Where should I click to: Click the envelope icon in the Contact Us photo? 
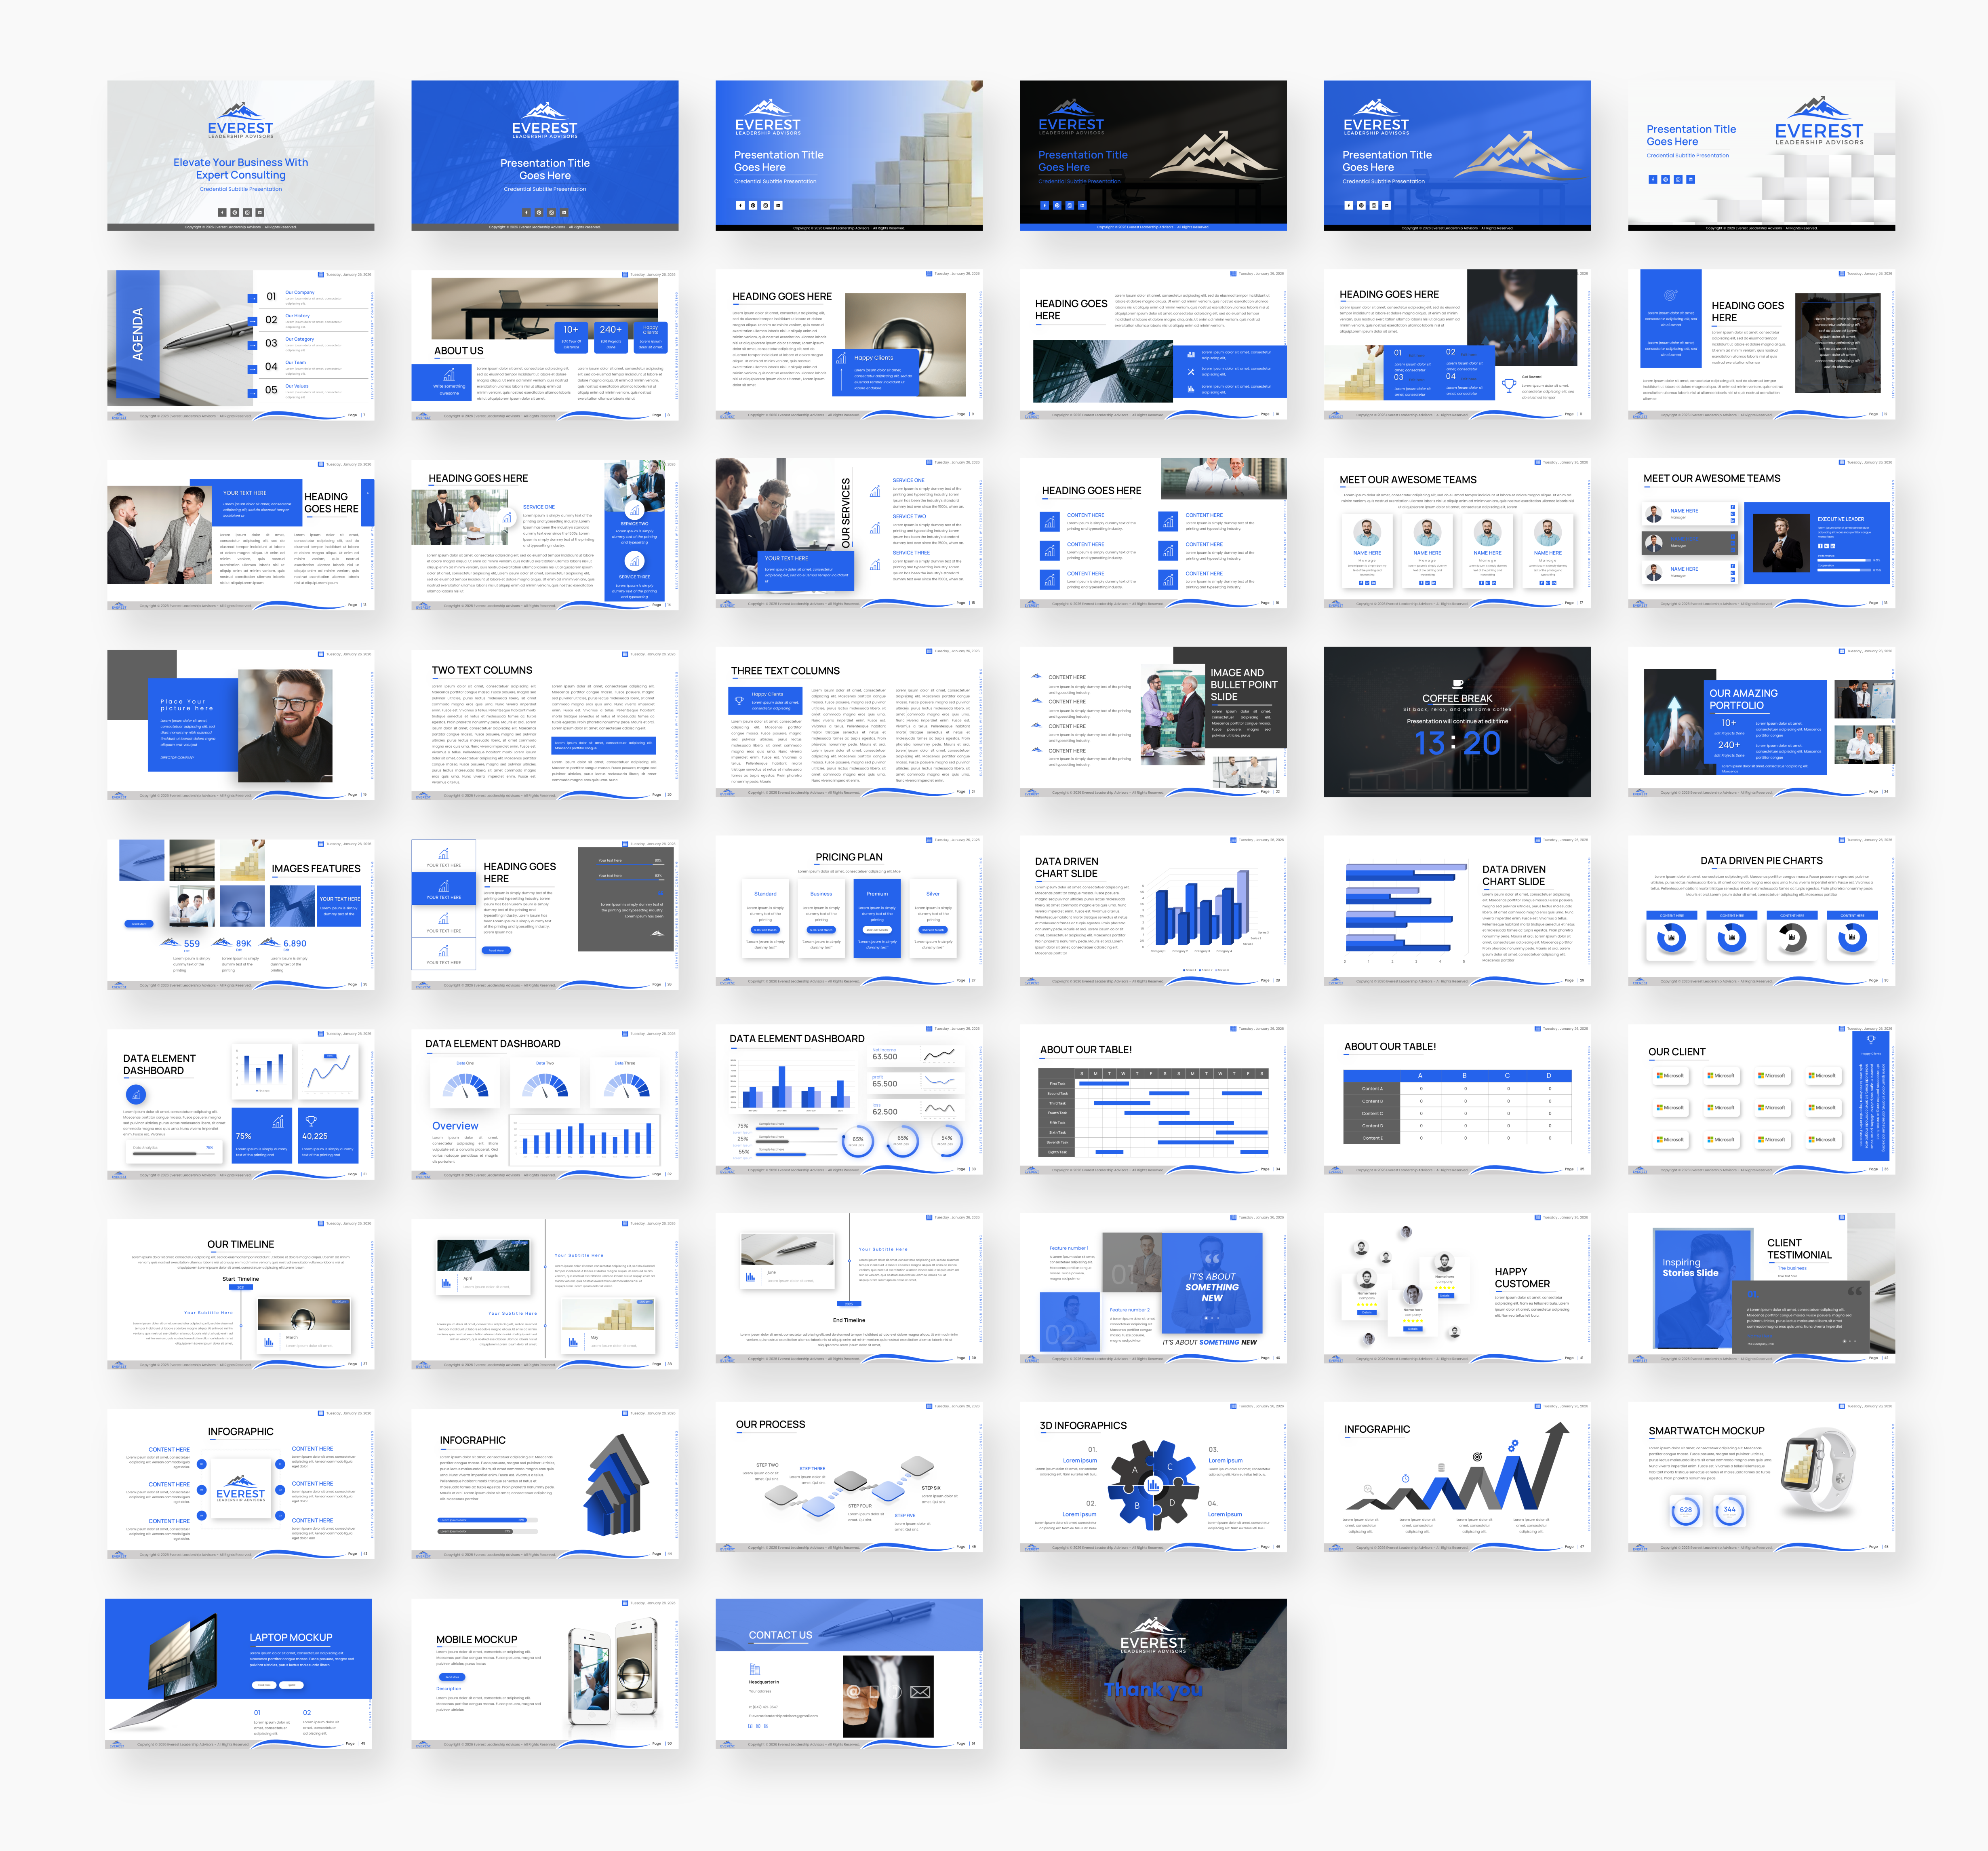click(x=921, y=1692)
